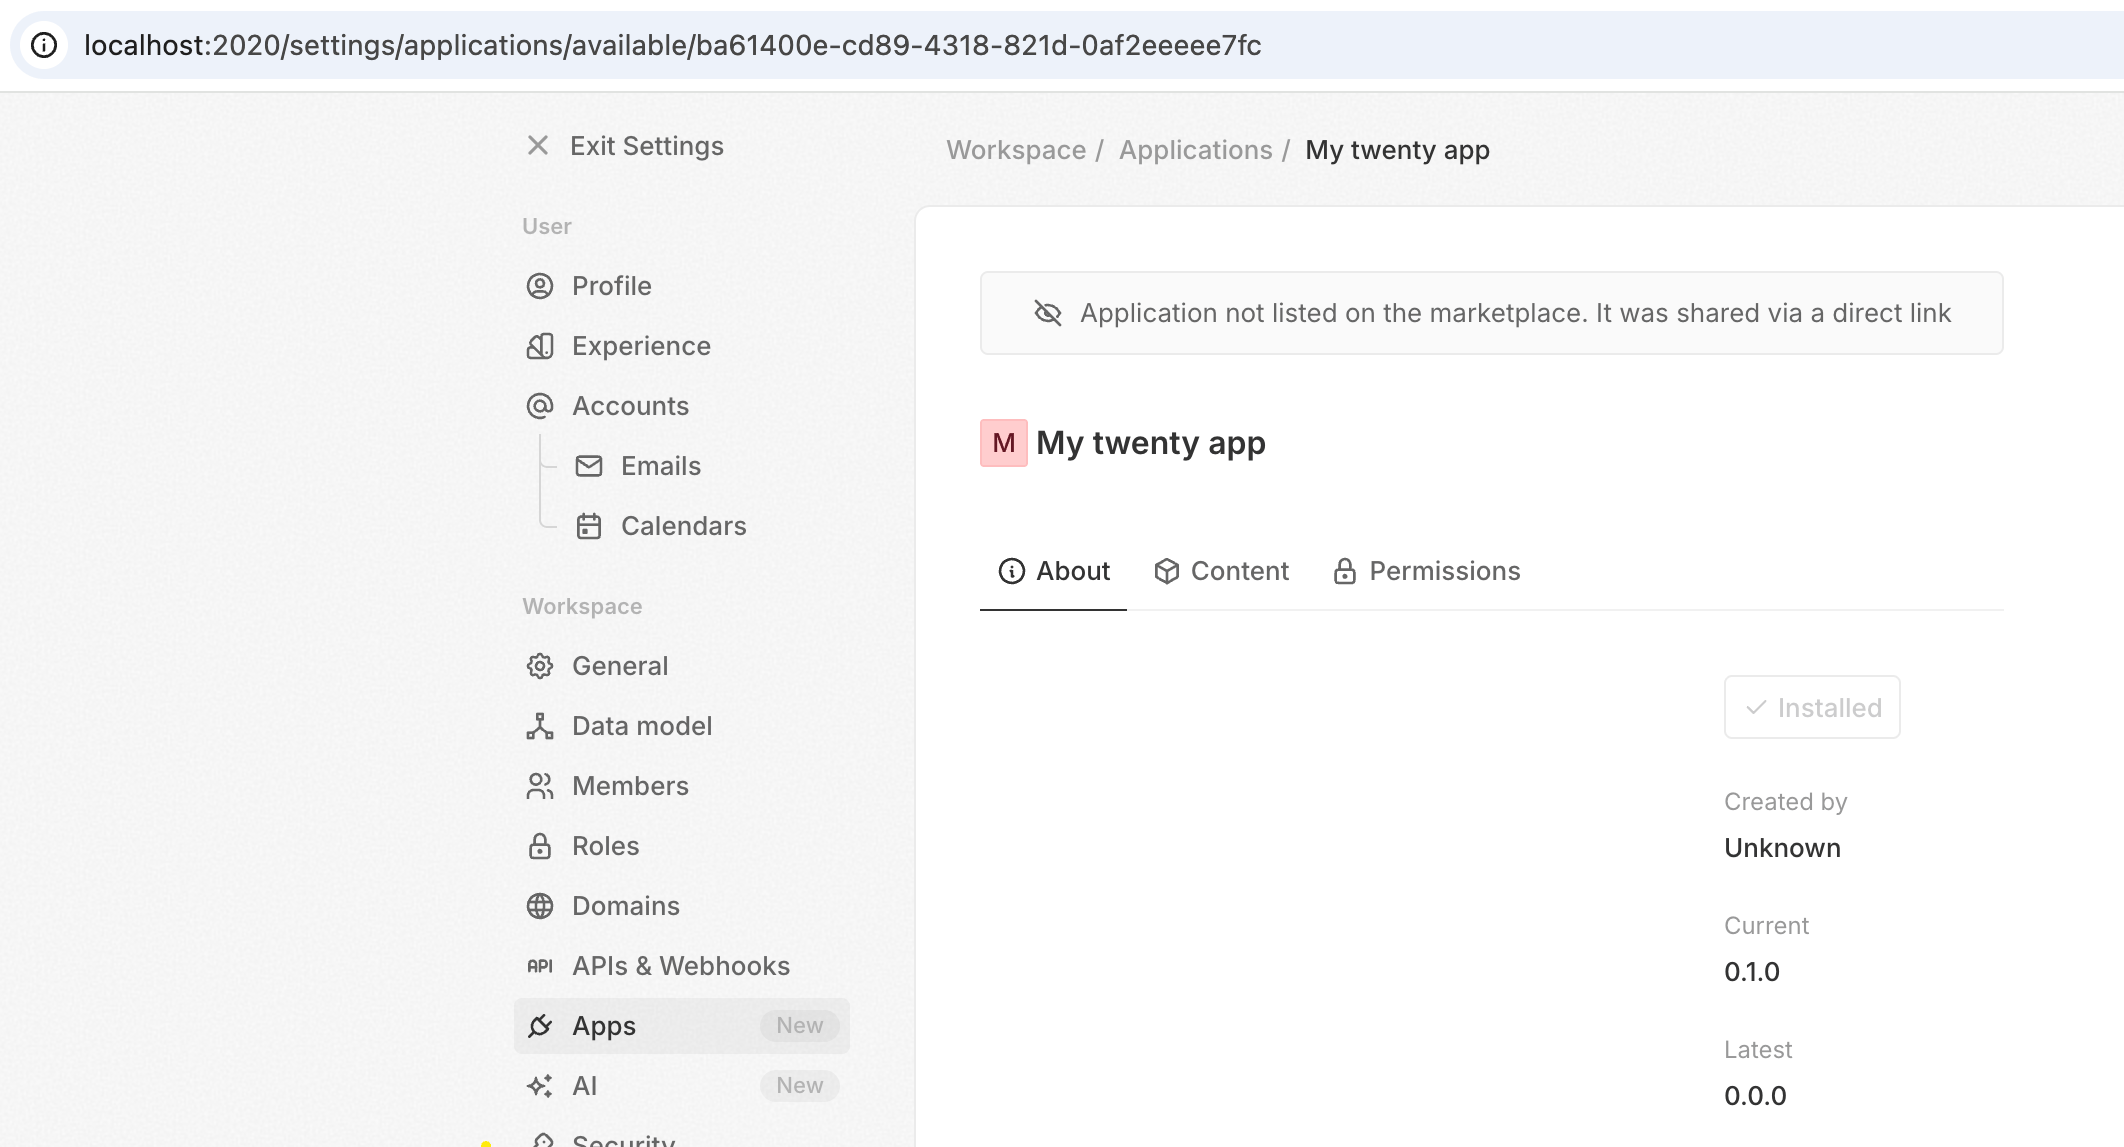The height and width of the screenshot is (1147, 2124).
Task: Click the Profile user-circle icon
Action: click(540, 286)
